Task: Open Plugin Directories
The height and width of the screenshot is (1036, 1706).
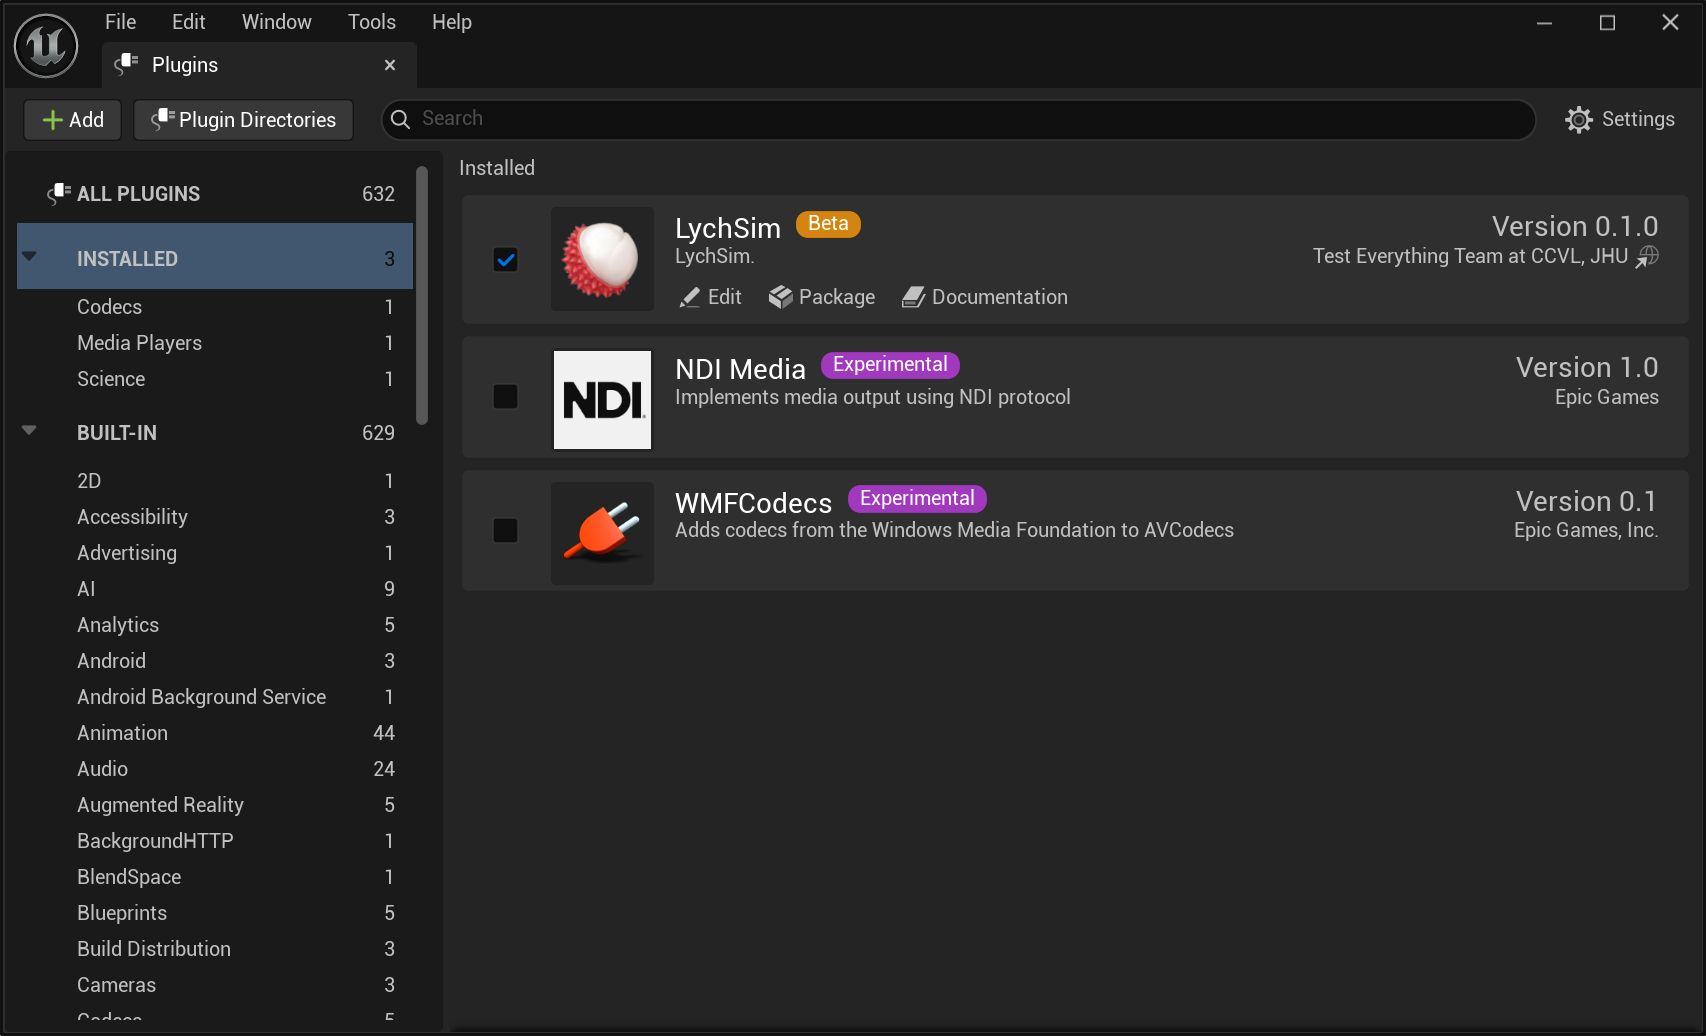Action: [x=244, y=120]
